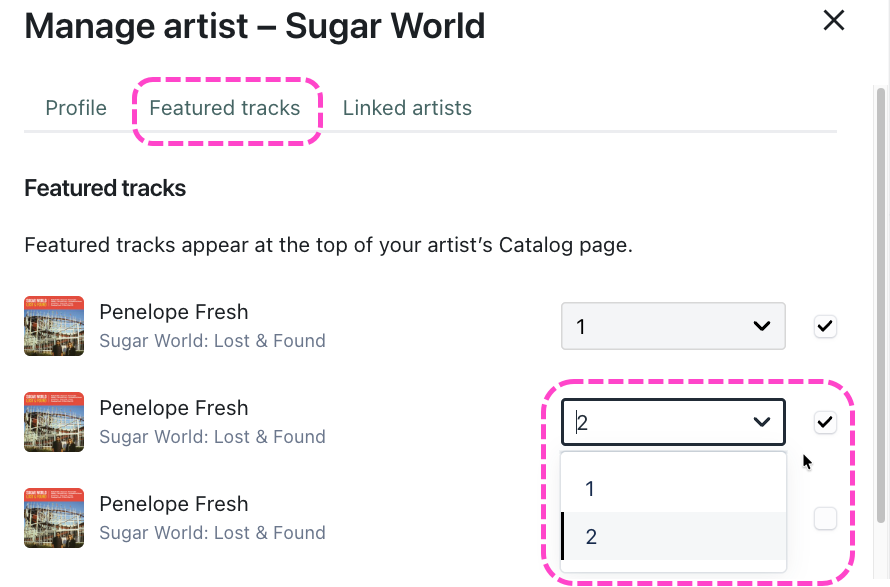Uncheck the second Penelope Fresh checkbox
This screenshot has width=890, height=587.
pyautogui.click(x=825, y=422)
